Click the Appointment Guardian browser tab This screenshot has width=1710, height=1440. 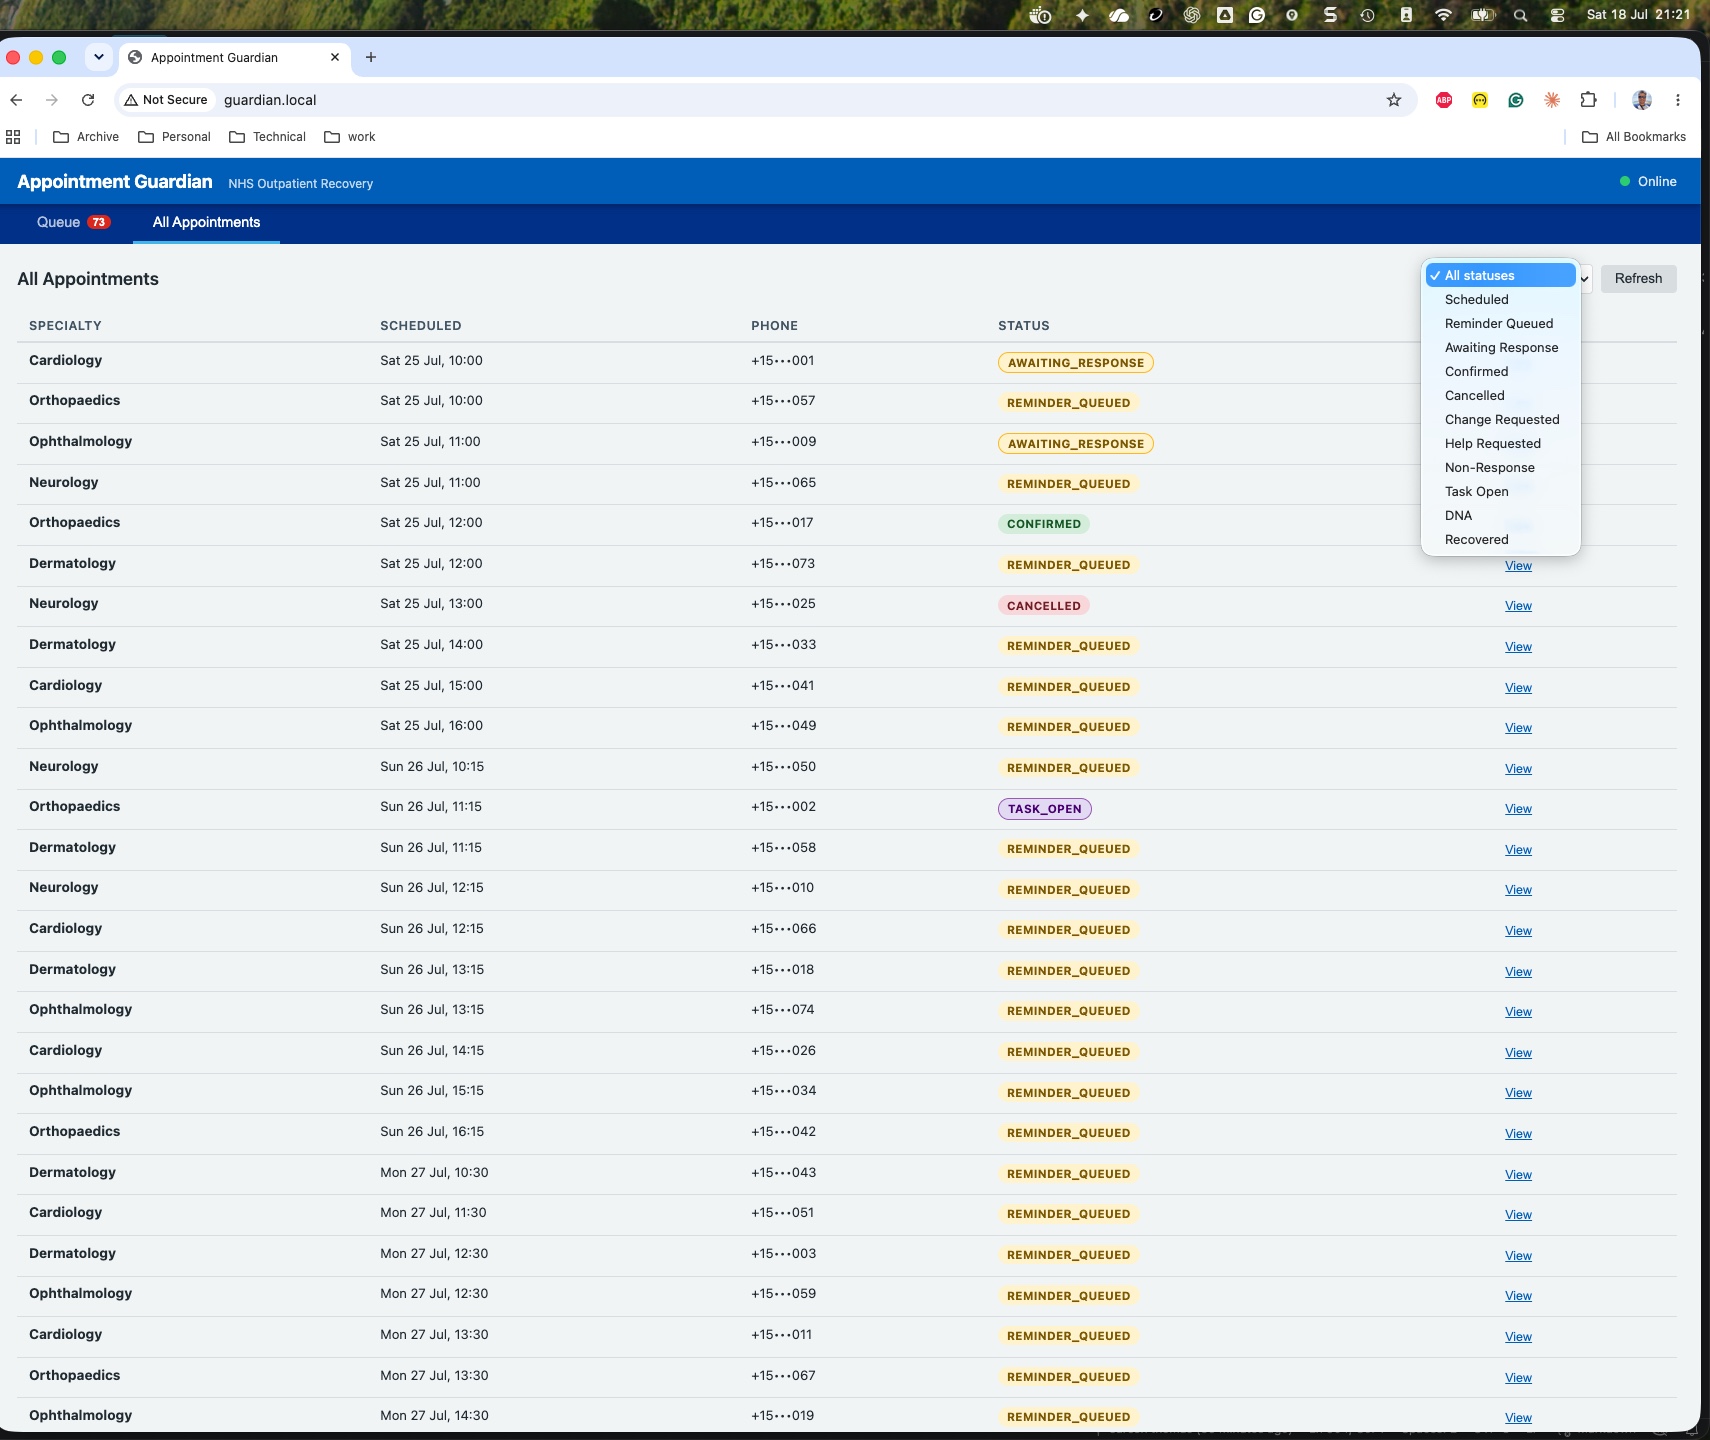pyautogui.click(x=234, y=57)
